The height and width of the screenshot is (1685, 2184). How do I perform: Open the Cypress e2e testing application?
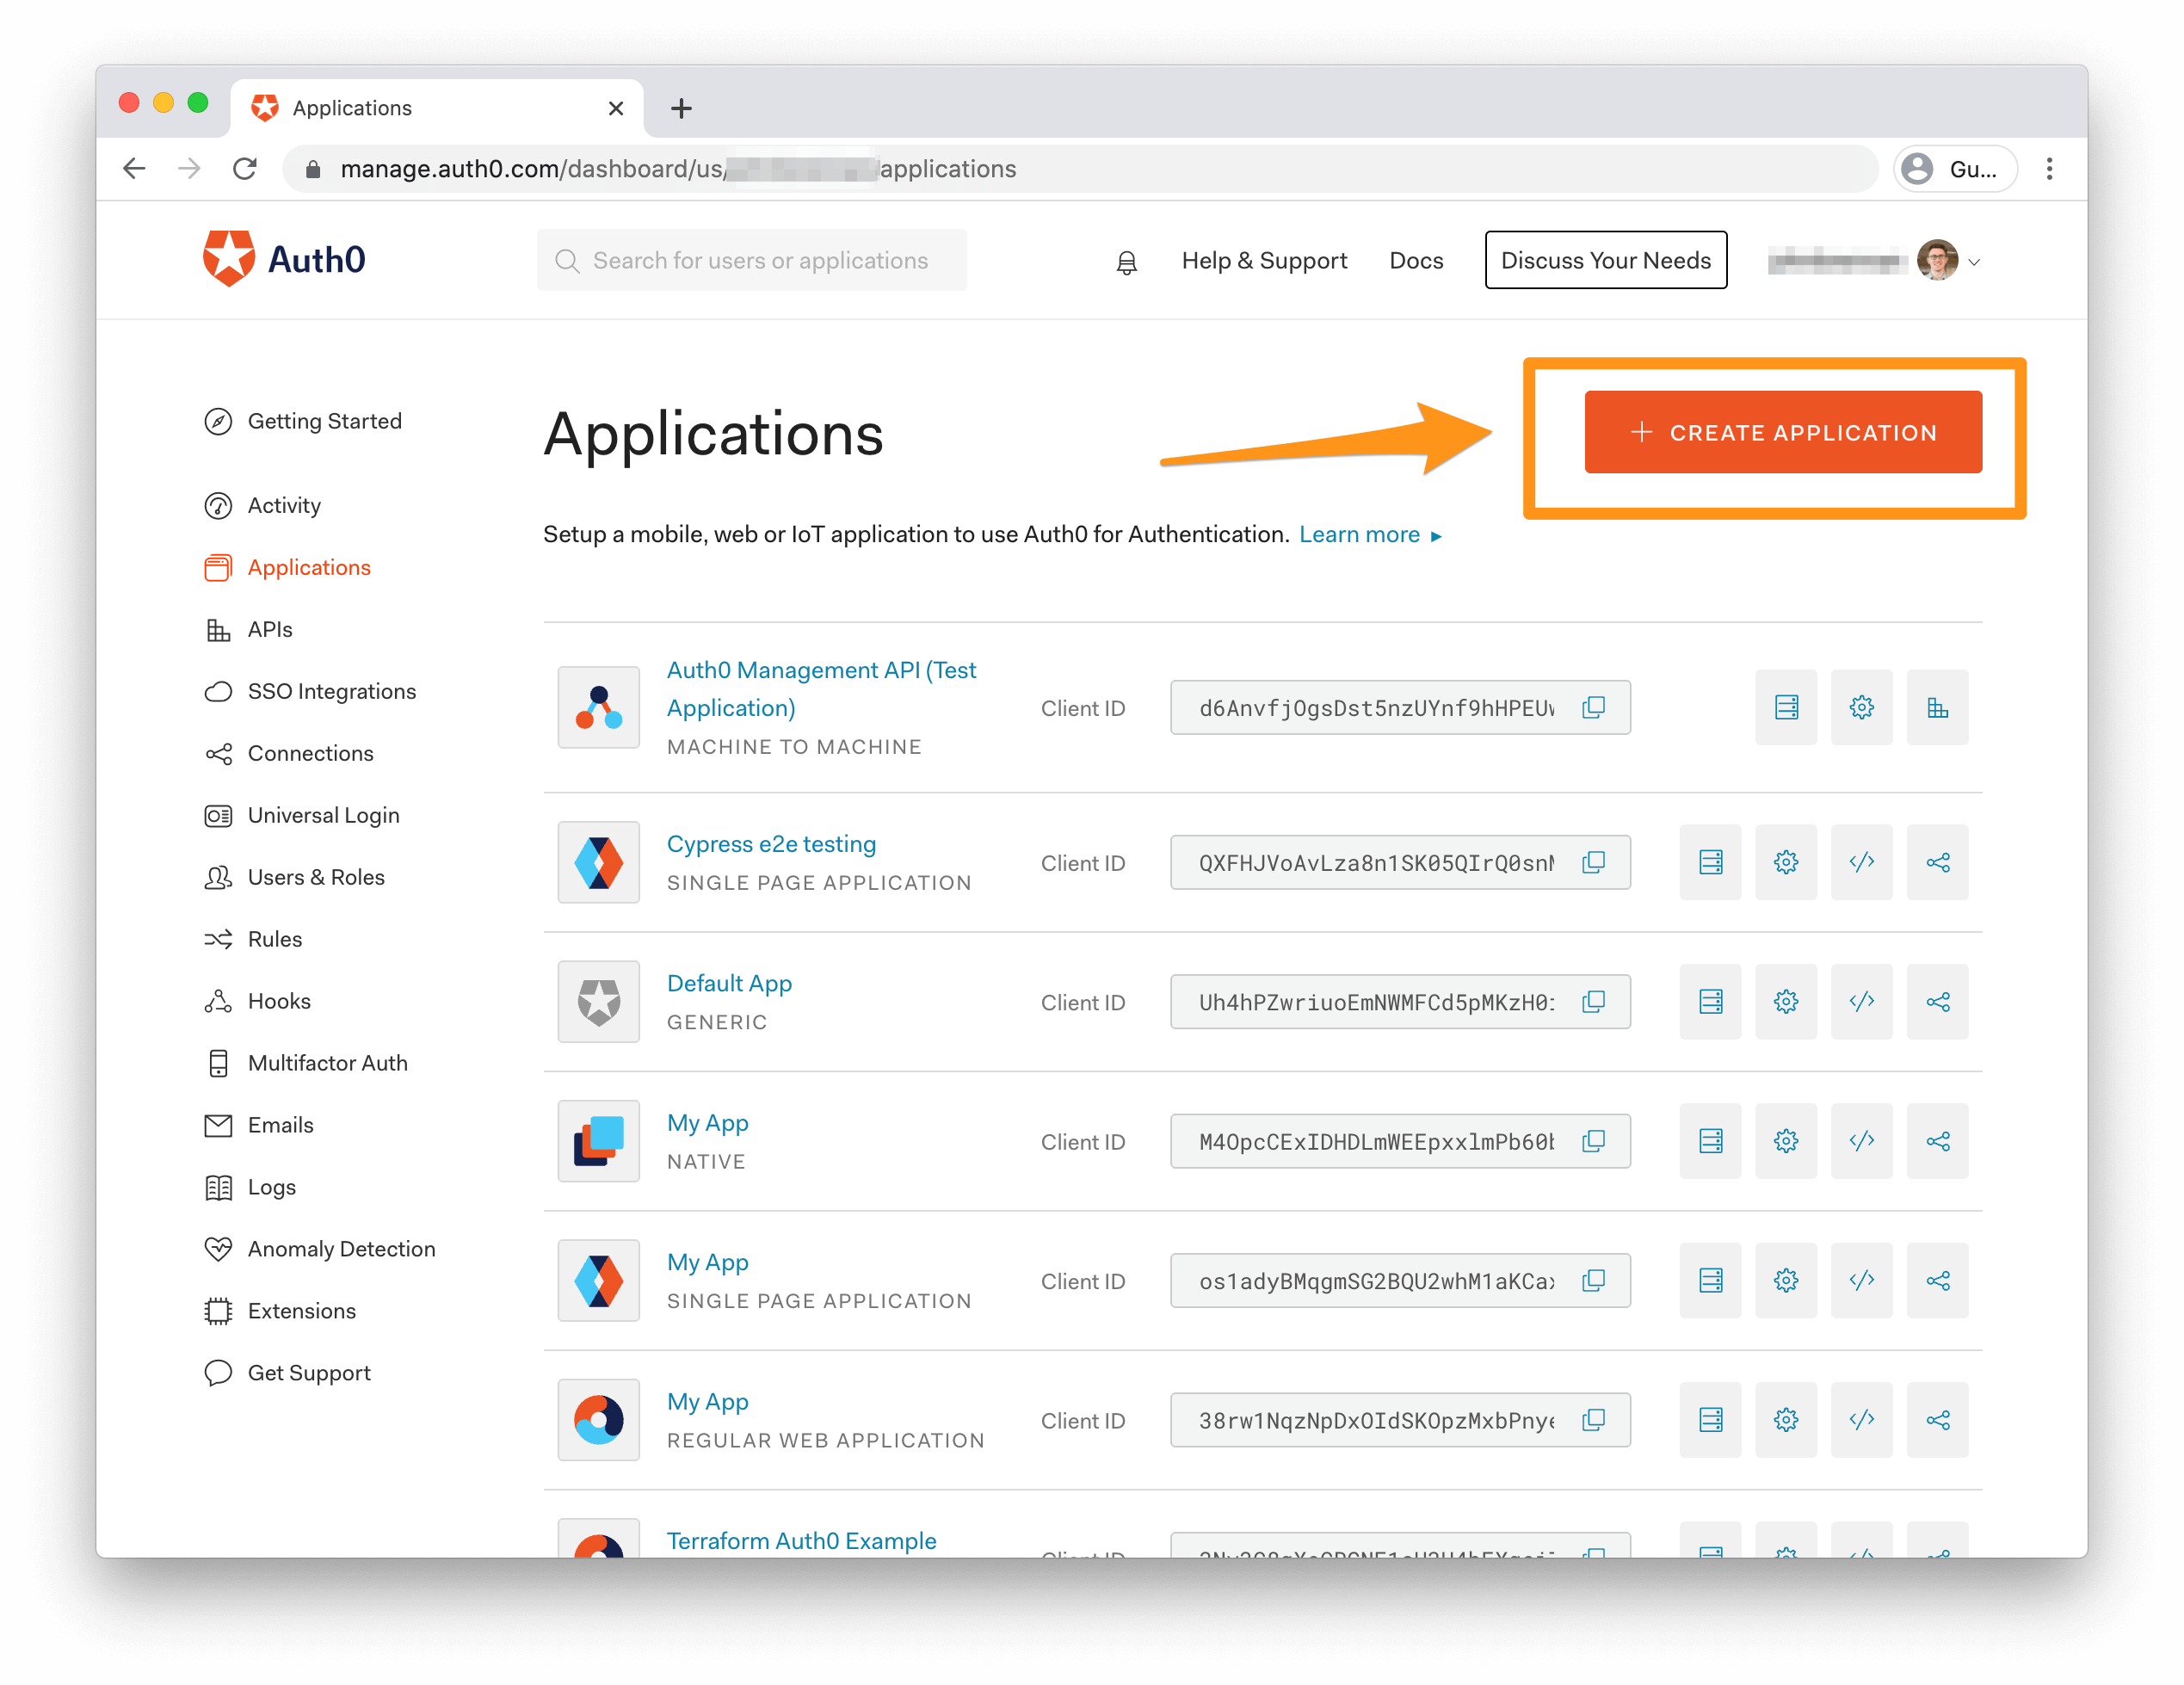click(770, 844)
